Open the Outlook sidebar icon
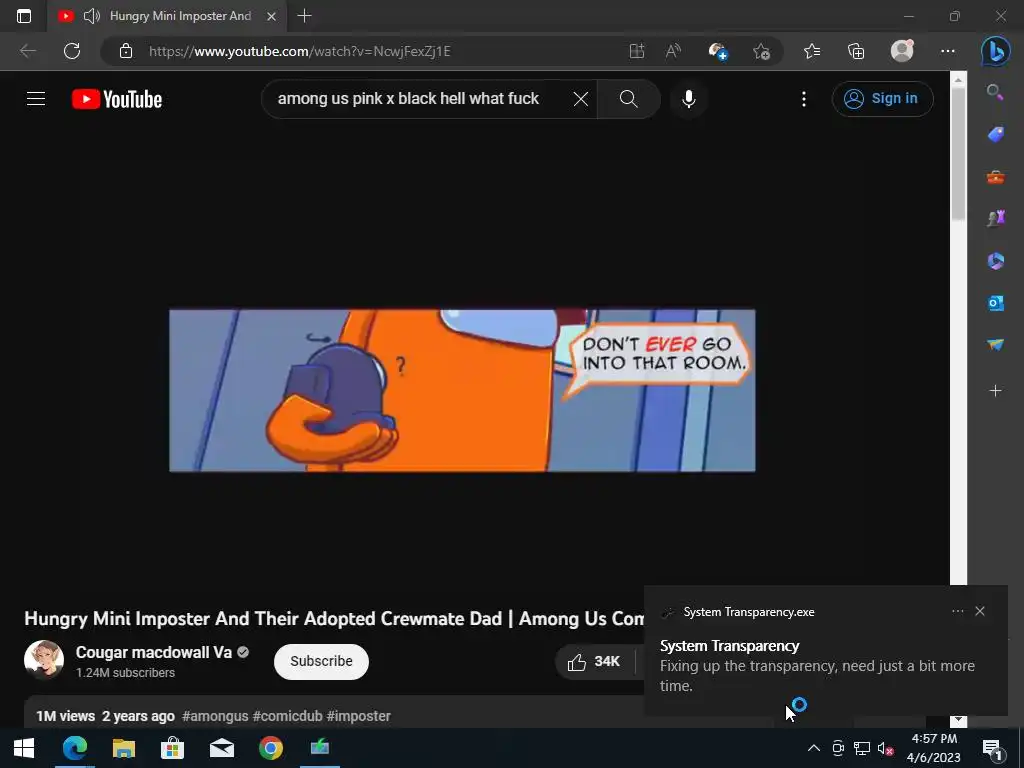The image size is (1024, 768). point(995,303)
